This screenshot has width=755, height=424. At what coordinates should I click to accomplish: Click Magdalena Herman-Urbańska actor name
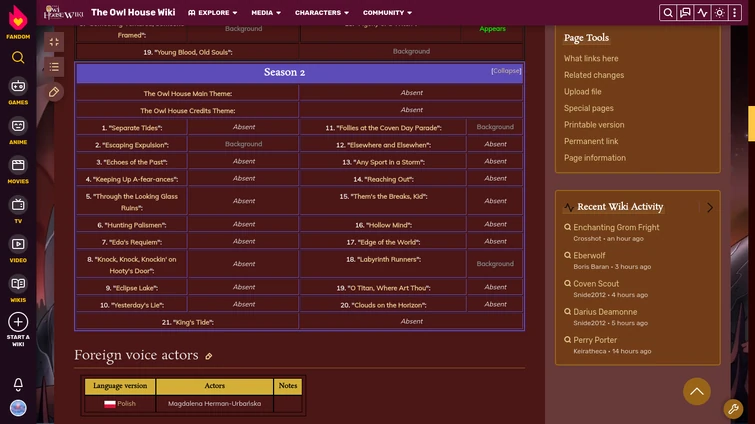coord(214,404)
